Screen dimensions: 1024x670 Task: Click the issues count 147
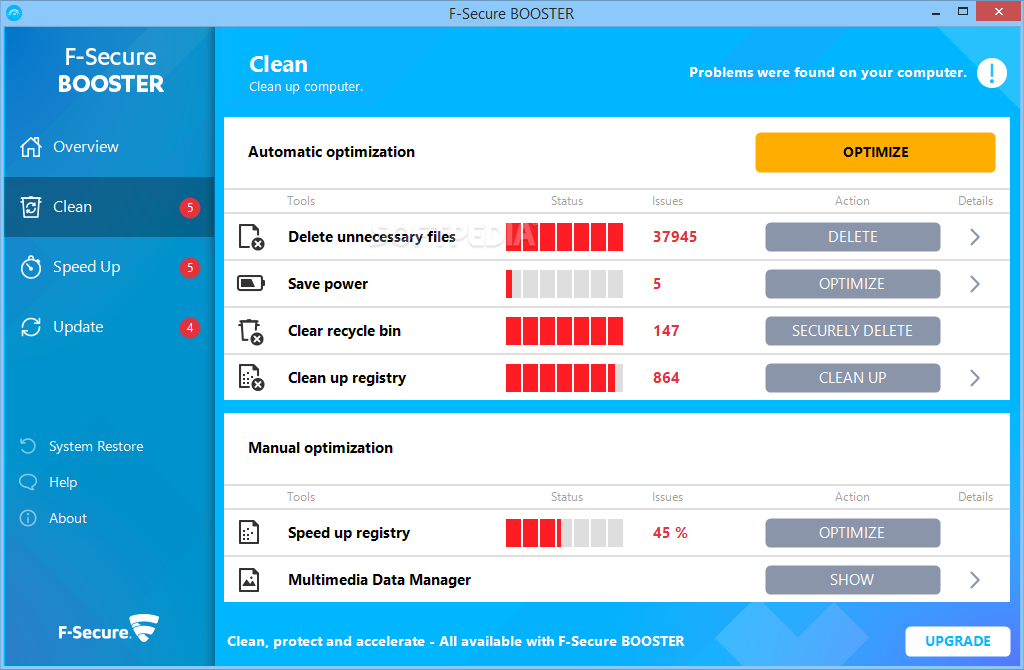pyautogui.click(x=666, y=331)
